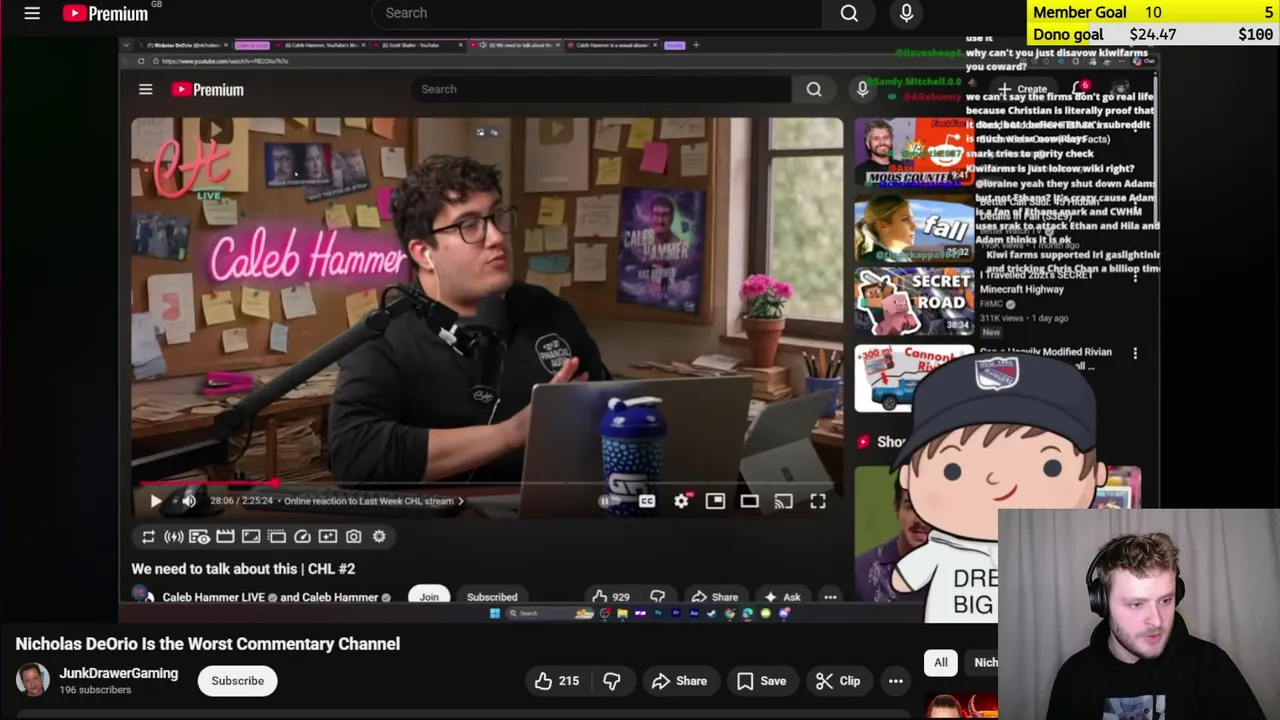The height and width of the screenshot is (720, 1280).
Task: Mute the Caleb Hammer video volume
Action: pyautogui.click(x=188, y=501)
